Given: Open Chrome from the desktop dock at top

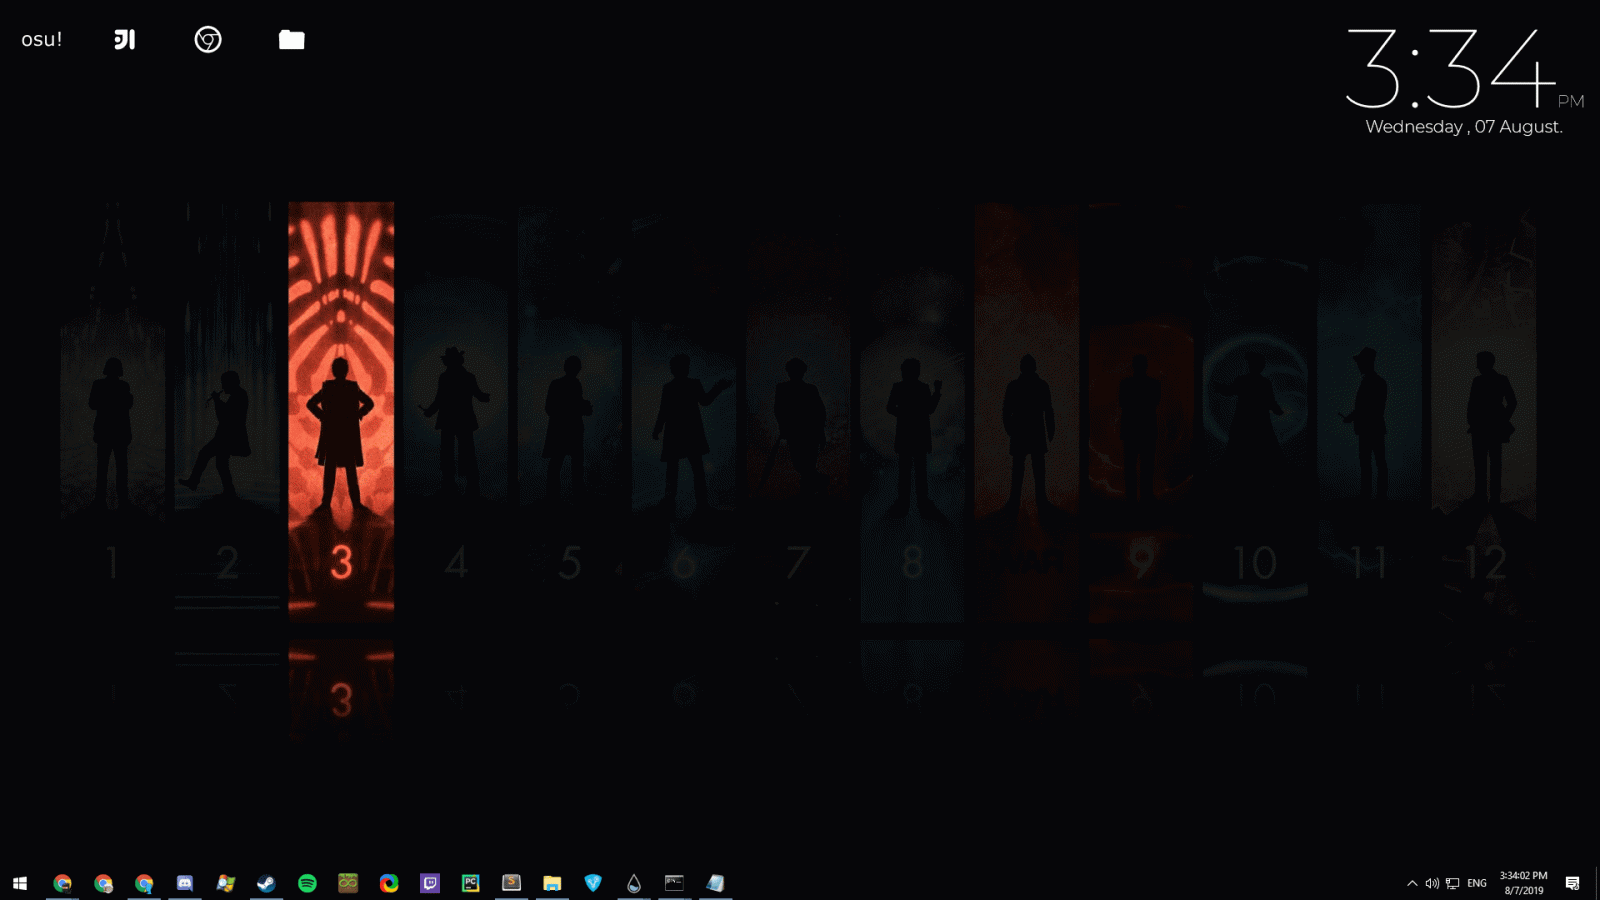Looking at the screenshot, I should coord(206,41).
